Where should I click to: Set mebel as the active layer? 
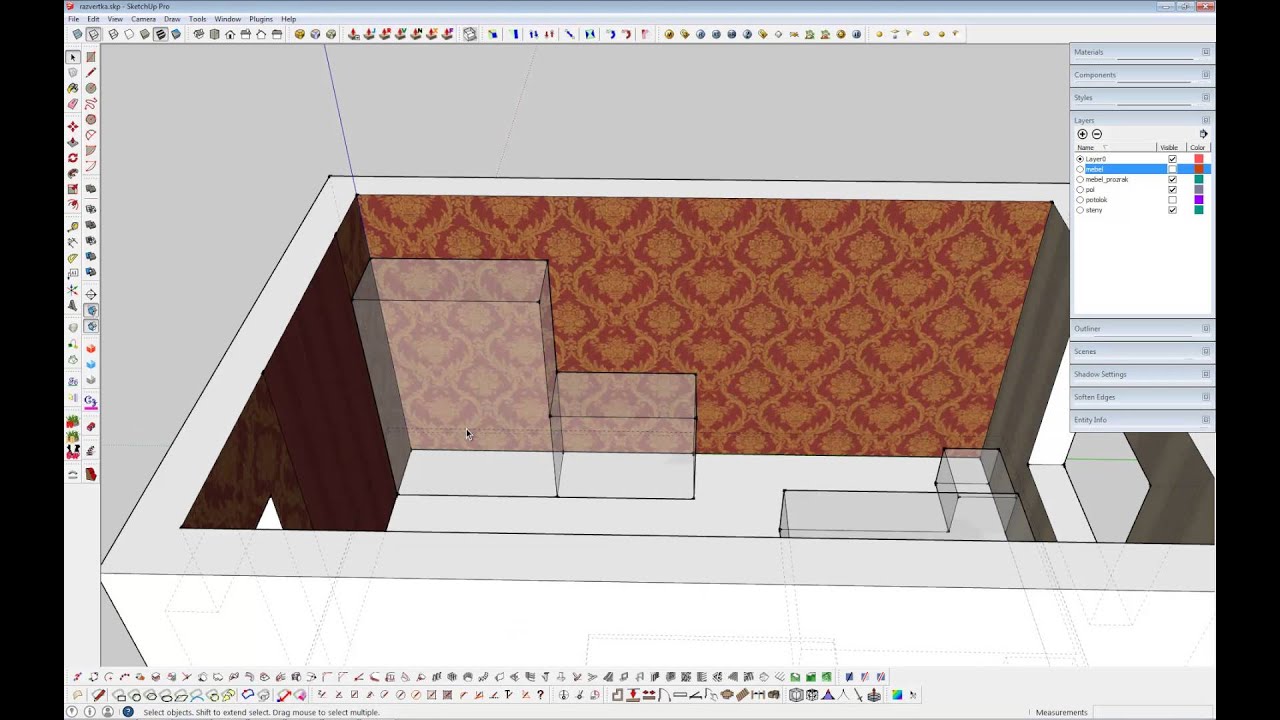coord(1080,169)
